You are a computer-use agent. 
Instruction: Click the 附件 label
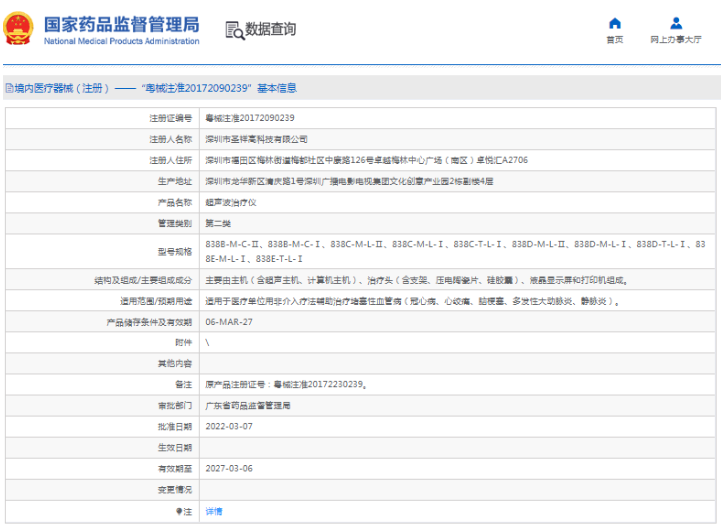click(x=183, y=343)
